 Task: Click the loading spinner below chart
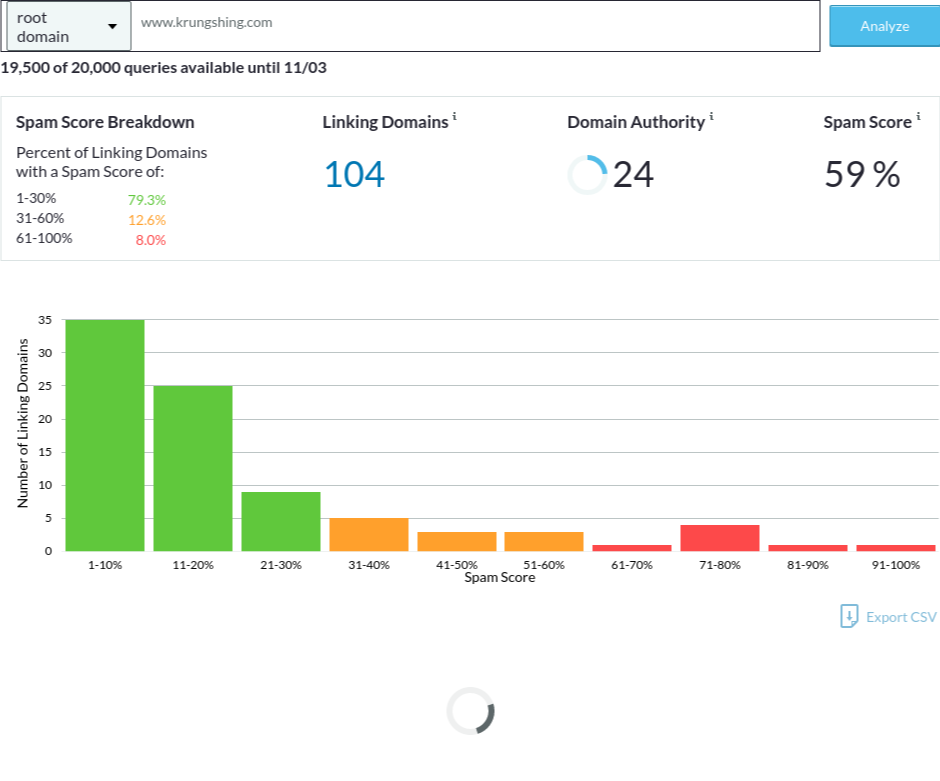pyautogui.click(x=470, y=711)
